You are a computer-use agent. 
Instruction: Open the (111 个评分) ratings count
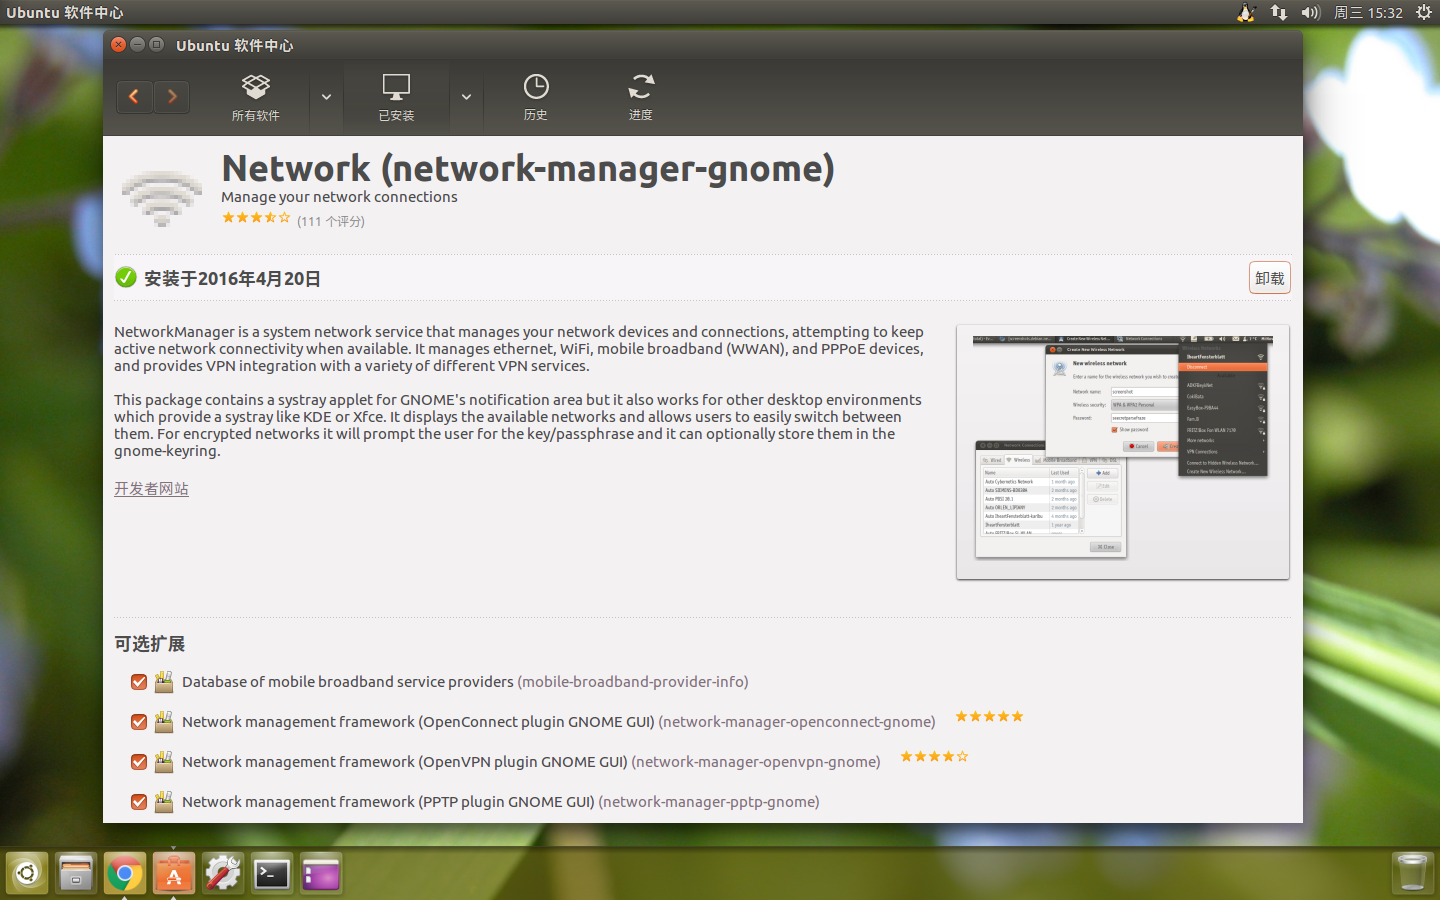[x=331, y=221]
